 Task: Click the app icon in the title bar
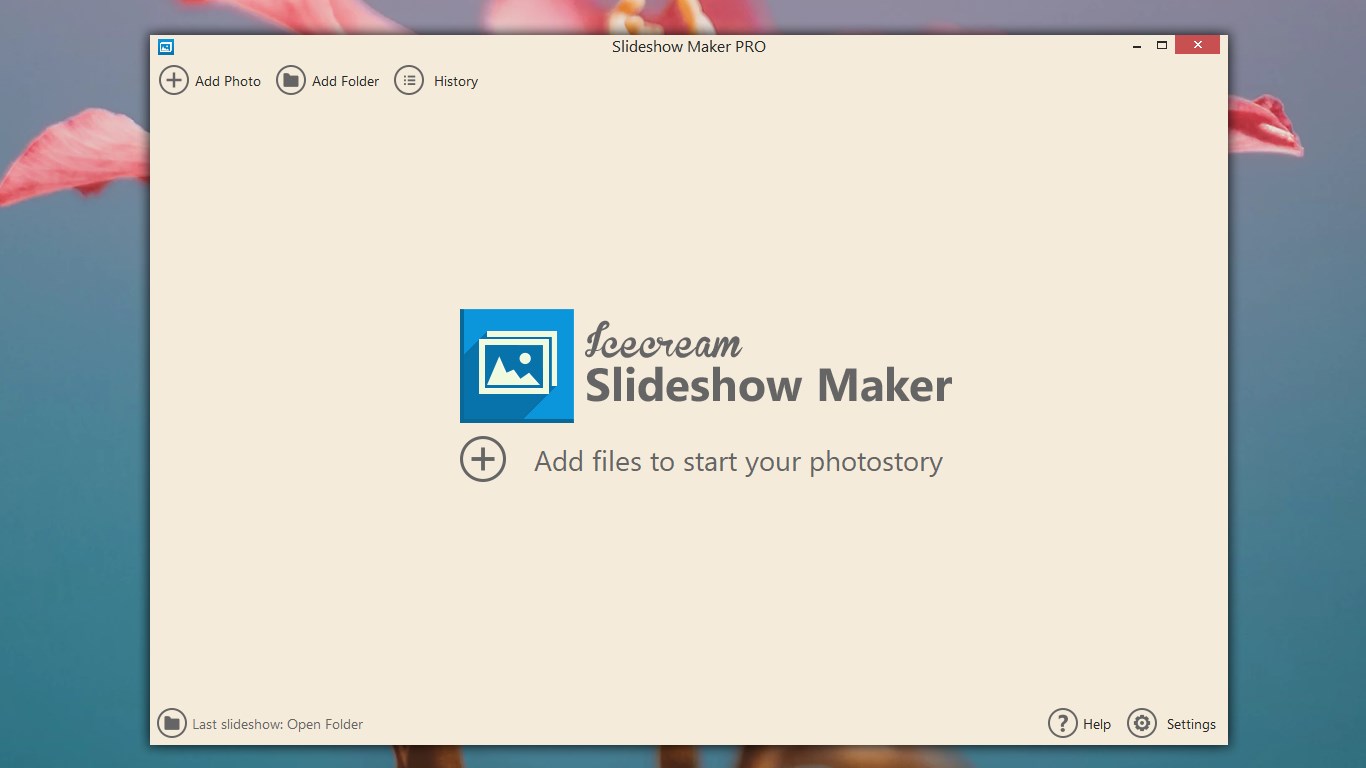click(x=166, y=47)
